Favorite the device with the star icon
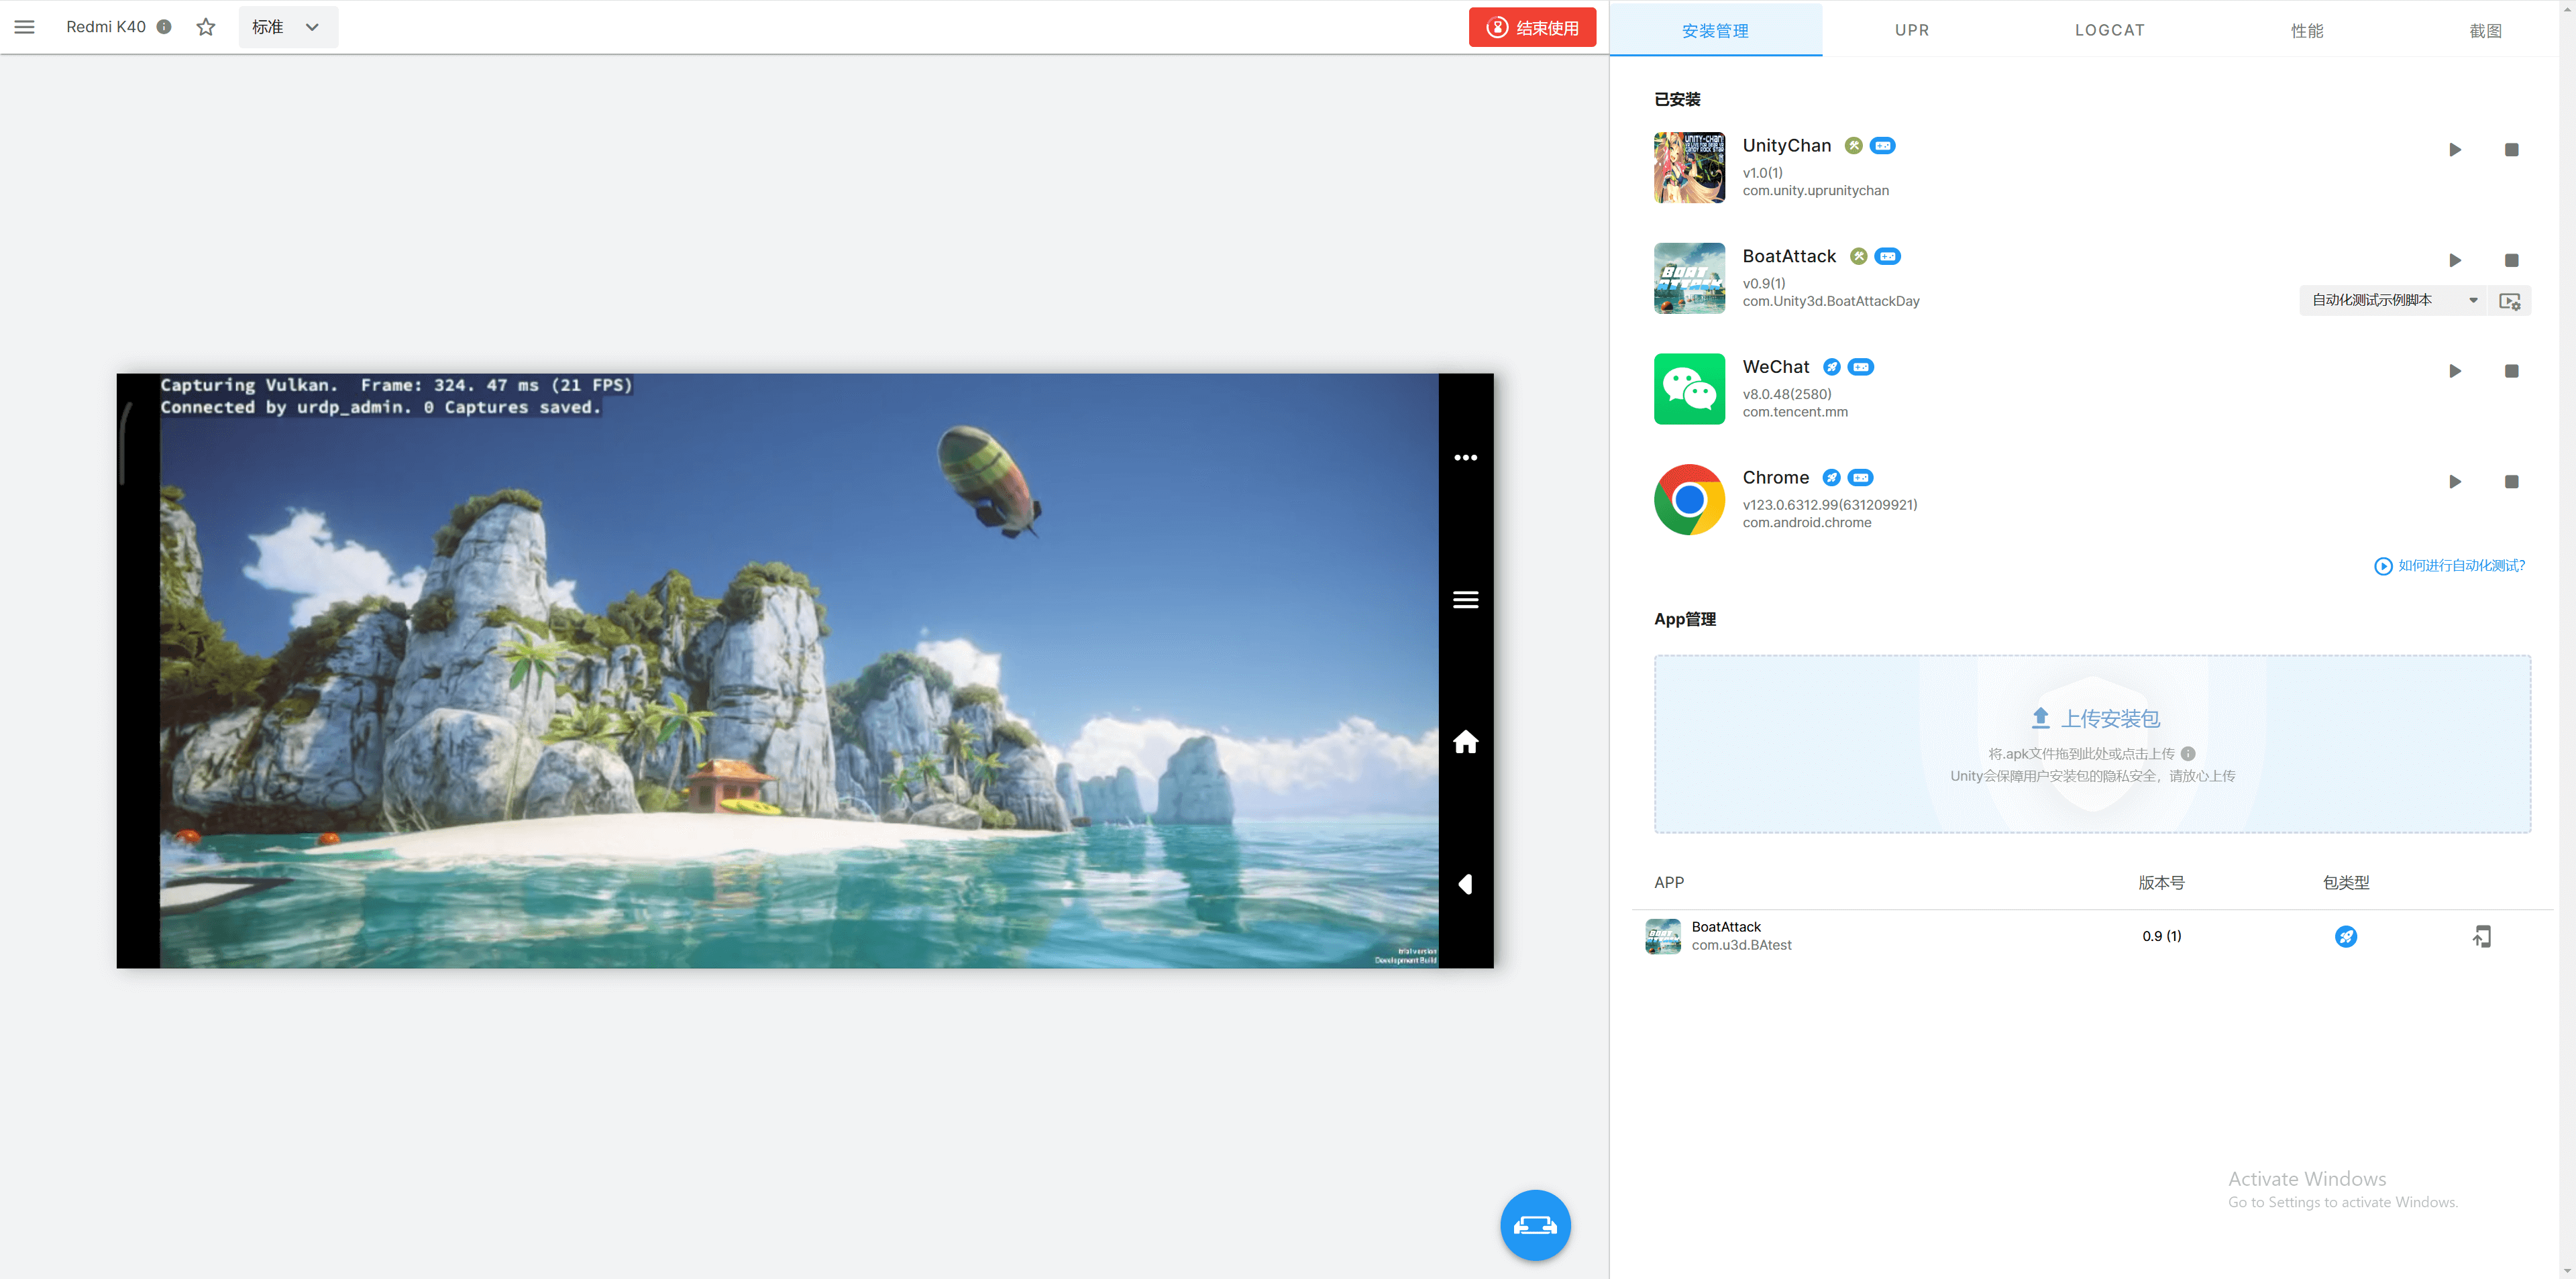The width and height of the screenshot is (2576, 1279). pyautogui.click(x=206, y=27)
